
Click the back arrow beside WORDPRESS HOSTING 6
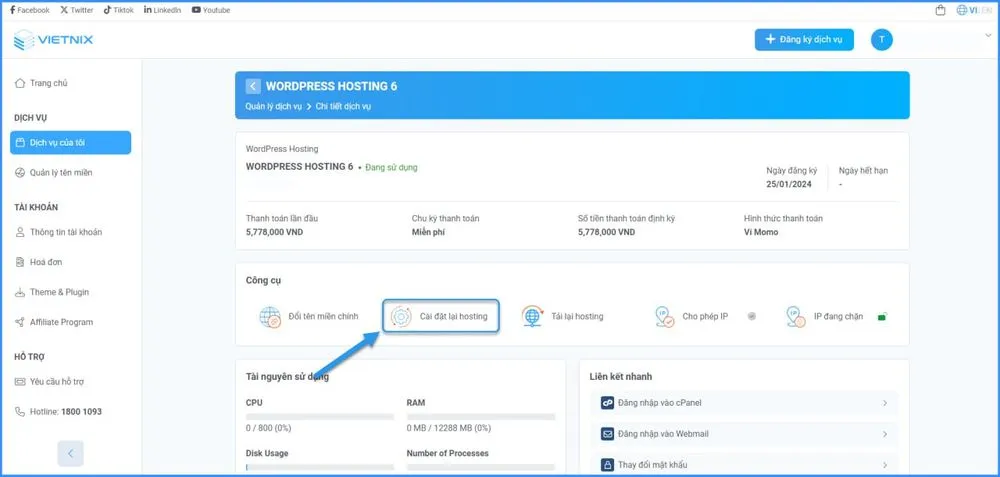point(253,86)
